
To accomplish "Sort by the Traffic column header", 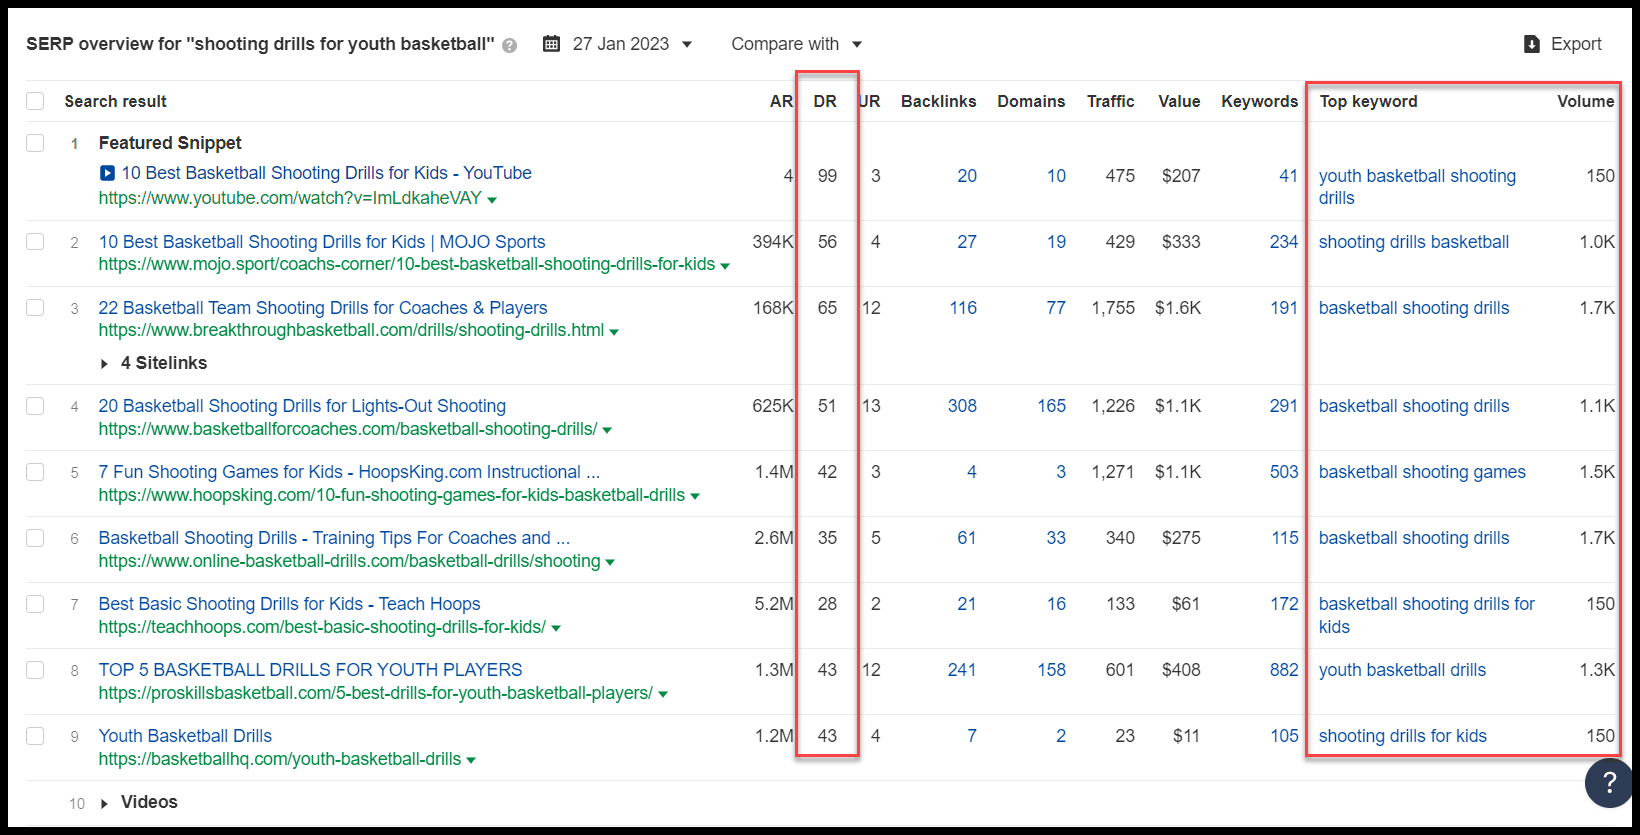I will (1110, 101).
